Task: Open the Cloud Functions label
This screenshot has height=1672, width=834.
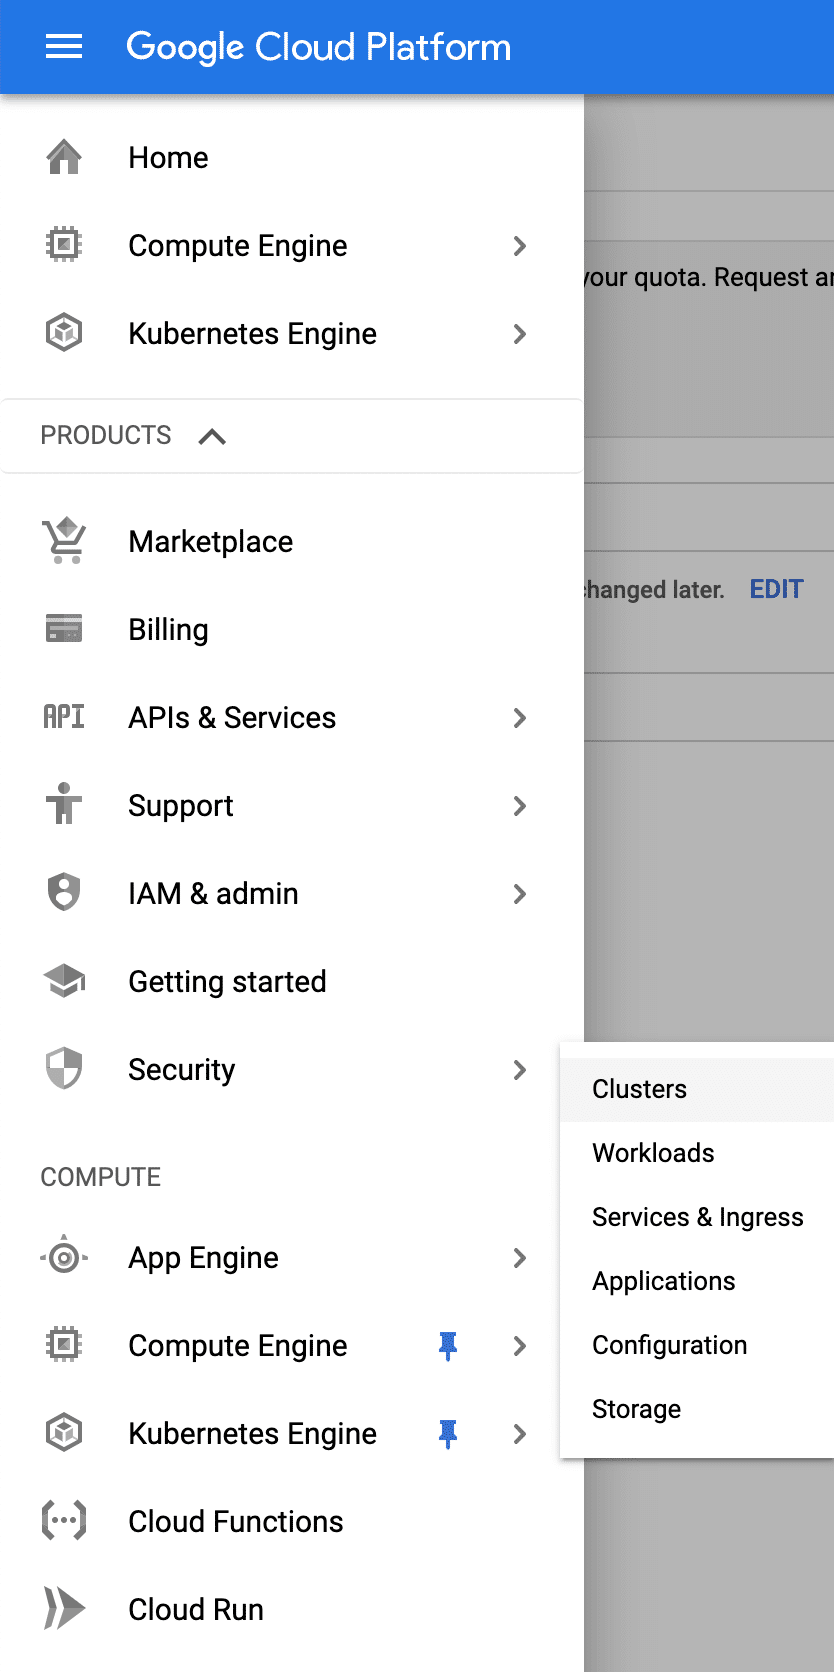Action: 235,1521
